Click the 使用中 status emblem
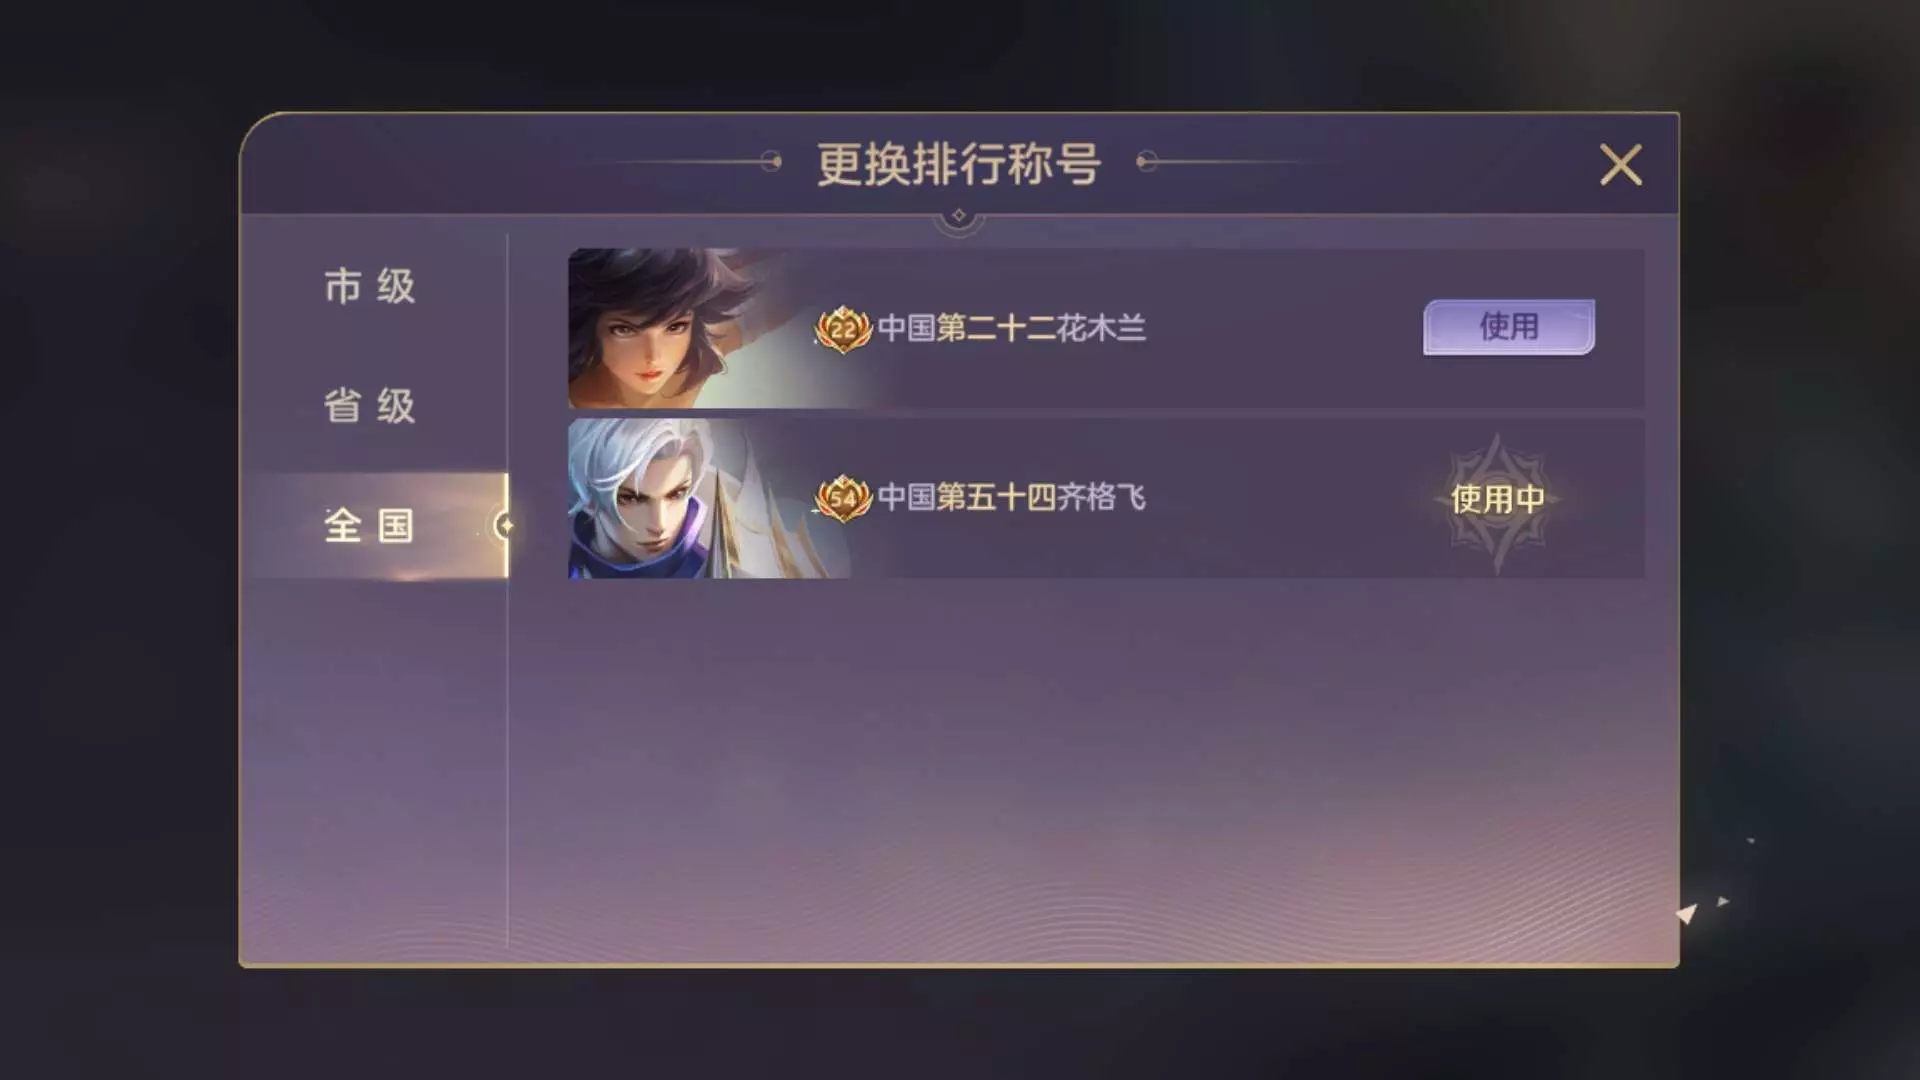 coord(1497,499)
